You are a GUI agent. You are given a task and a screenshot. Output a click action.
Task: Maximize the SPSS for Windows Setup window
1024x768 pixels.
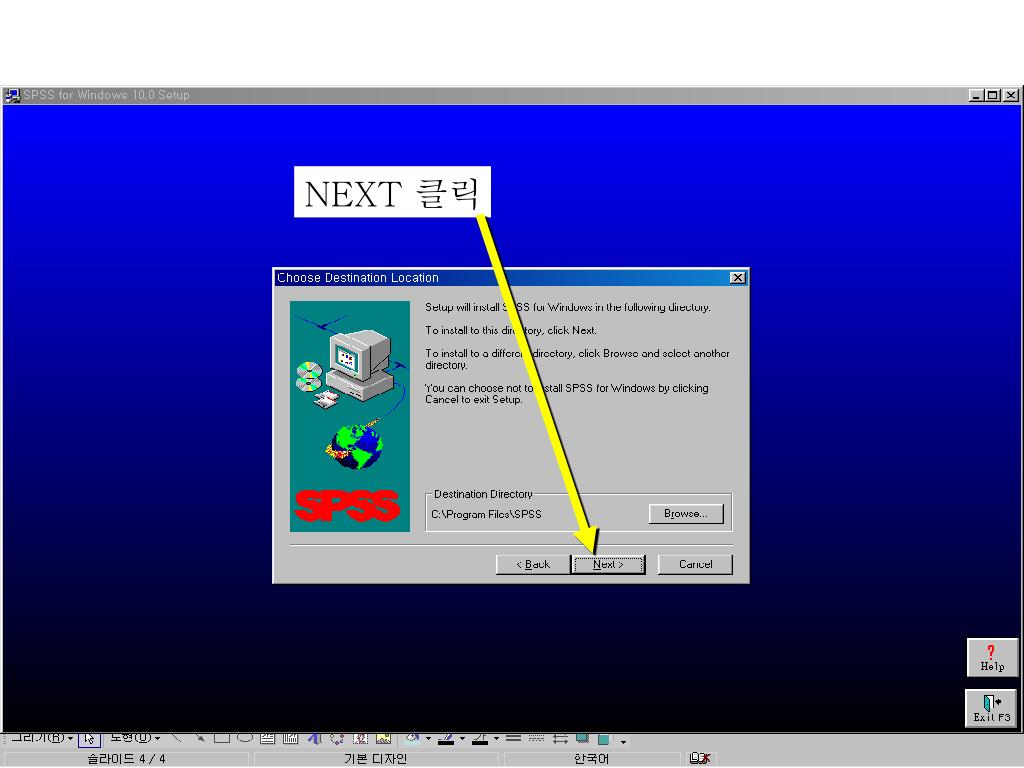click(x=993, y=95)
